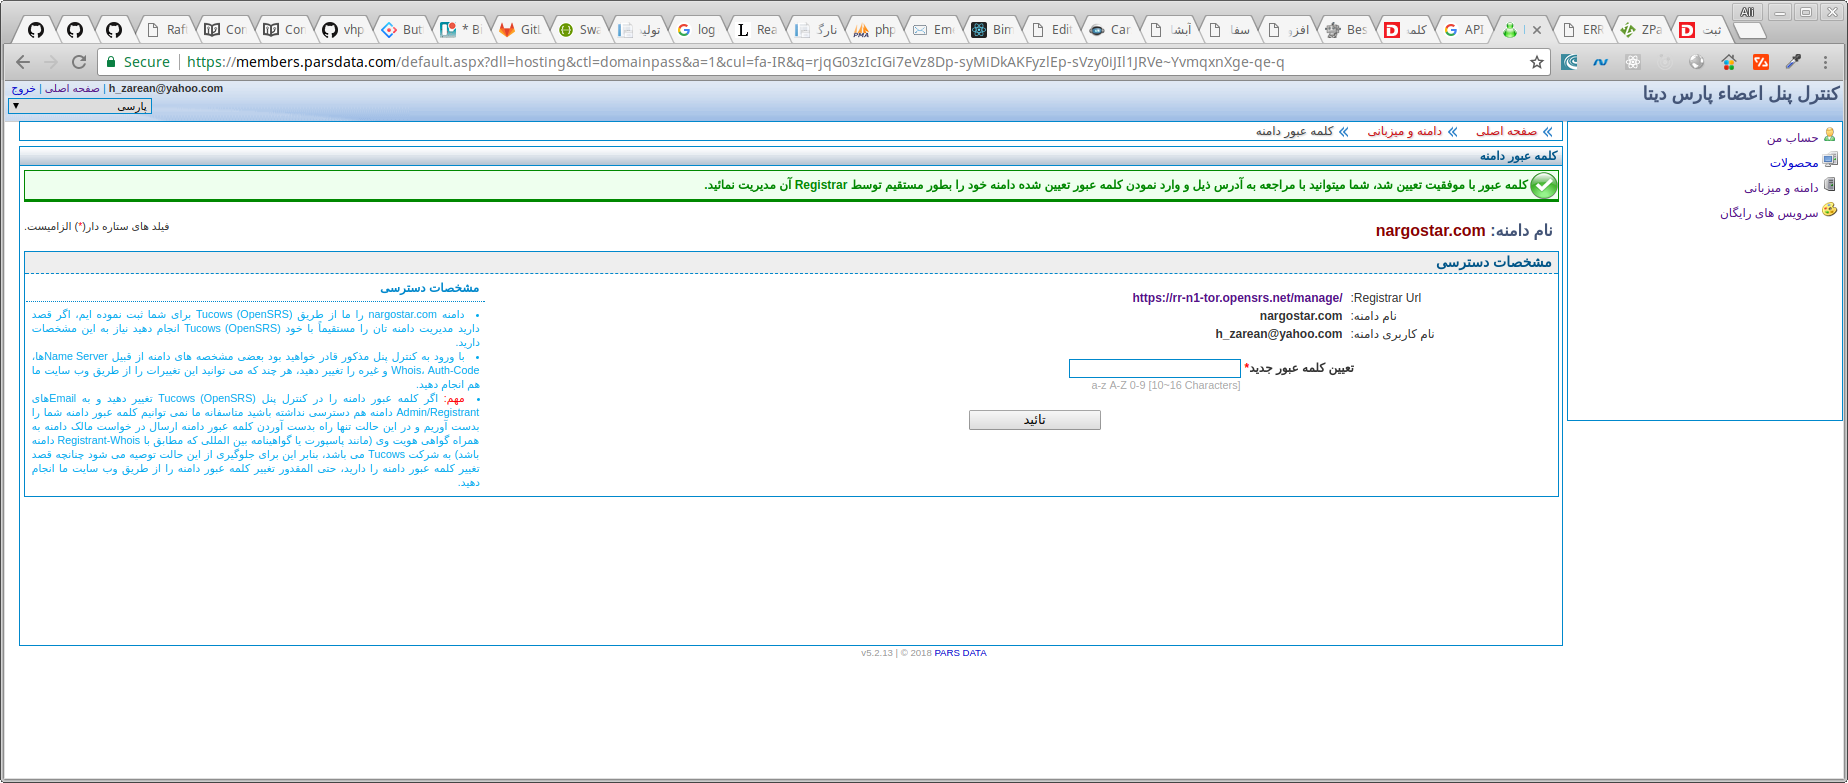Switch to the 'Edit' tab
This screenshot has width=1848, height=783.
click(1050, 30)
